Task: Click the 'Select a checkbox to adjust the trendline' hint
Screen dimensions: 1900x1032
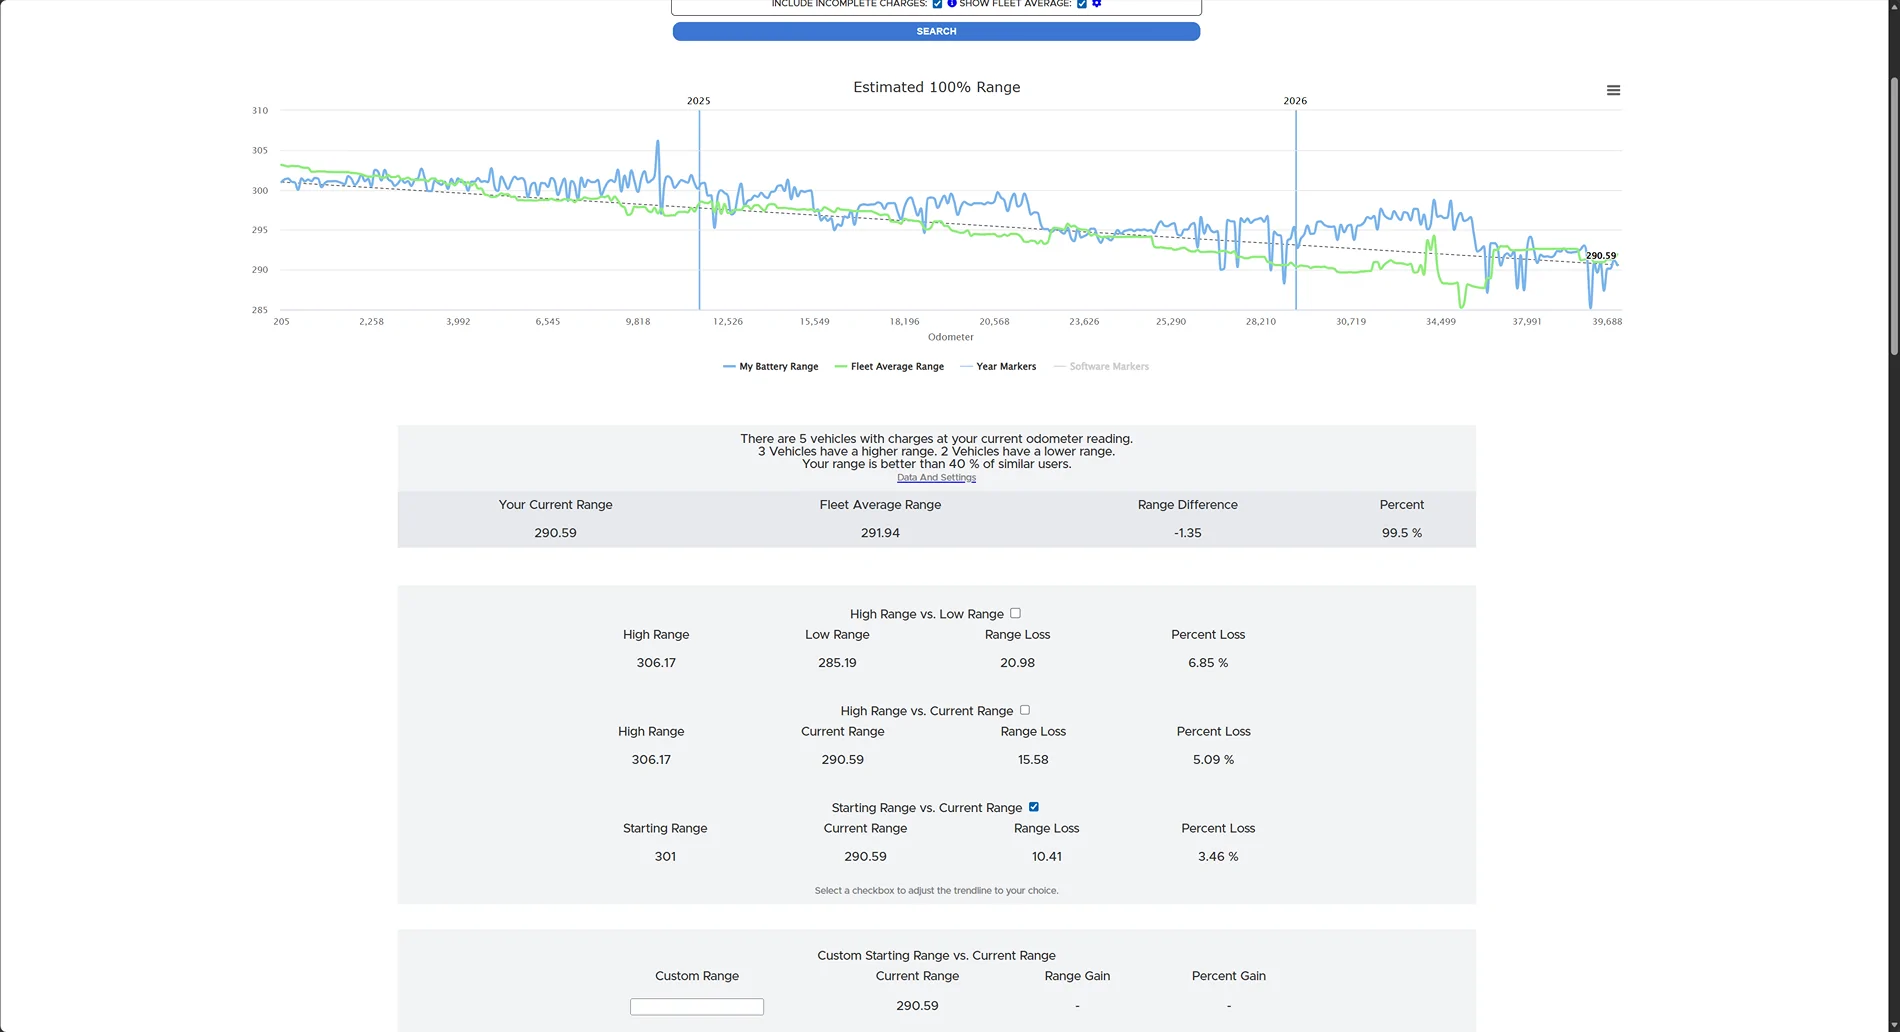Action: [x=936, y=891]
